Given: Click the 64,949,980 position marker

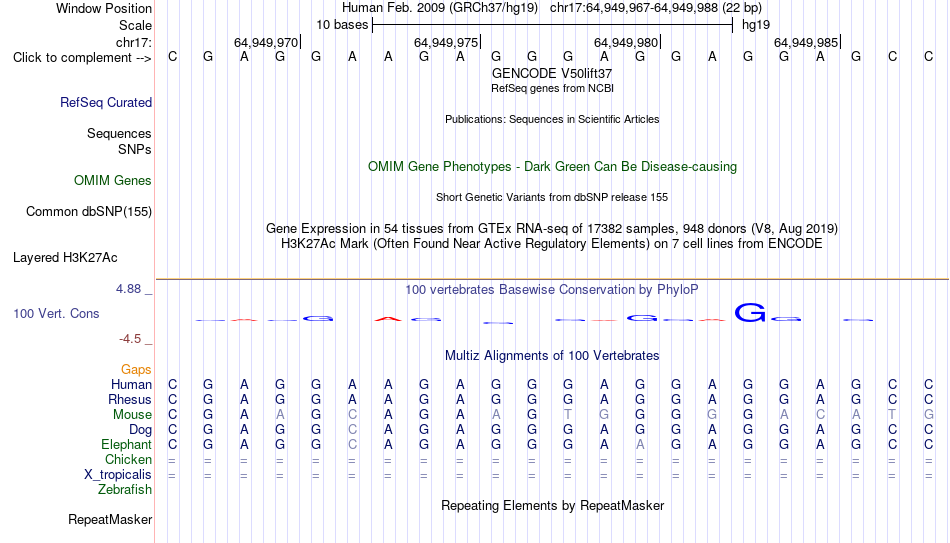Looking at the screenshot, I should coord(627,42).
